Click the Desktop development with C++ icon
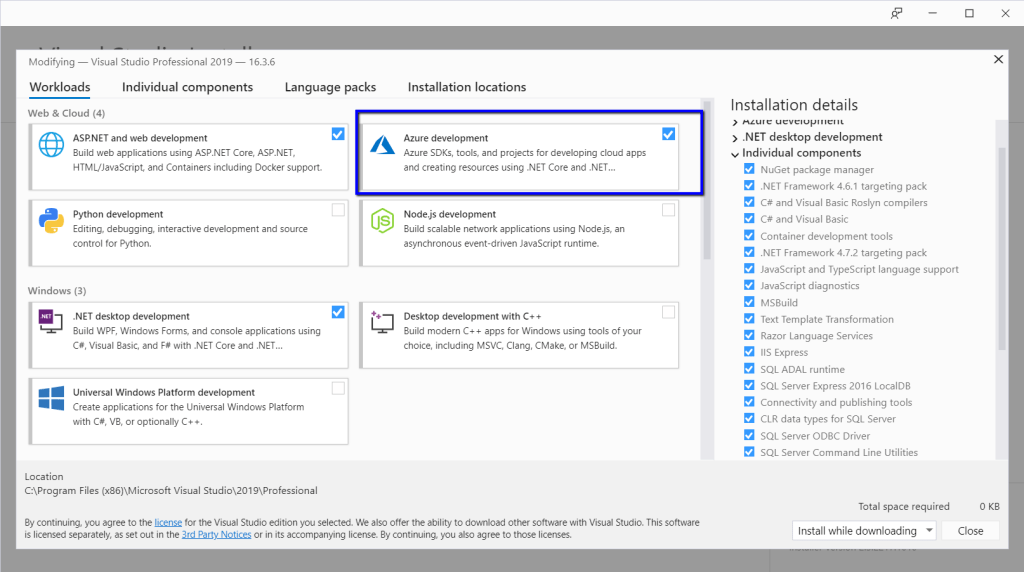Screen dimensions: 1024x572 click(382, 320)
